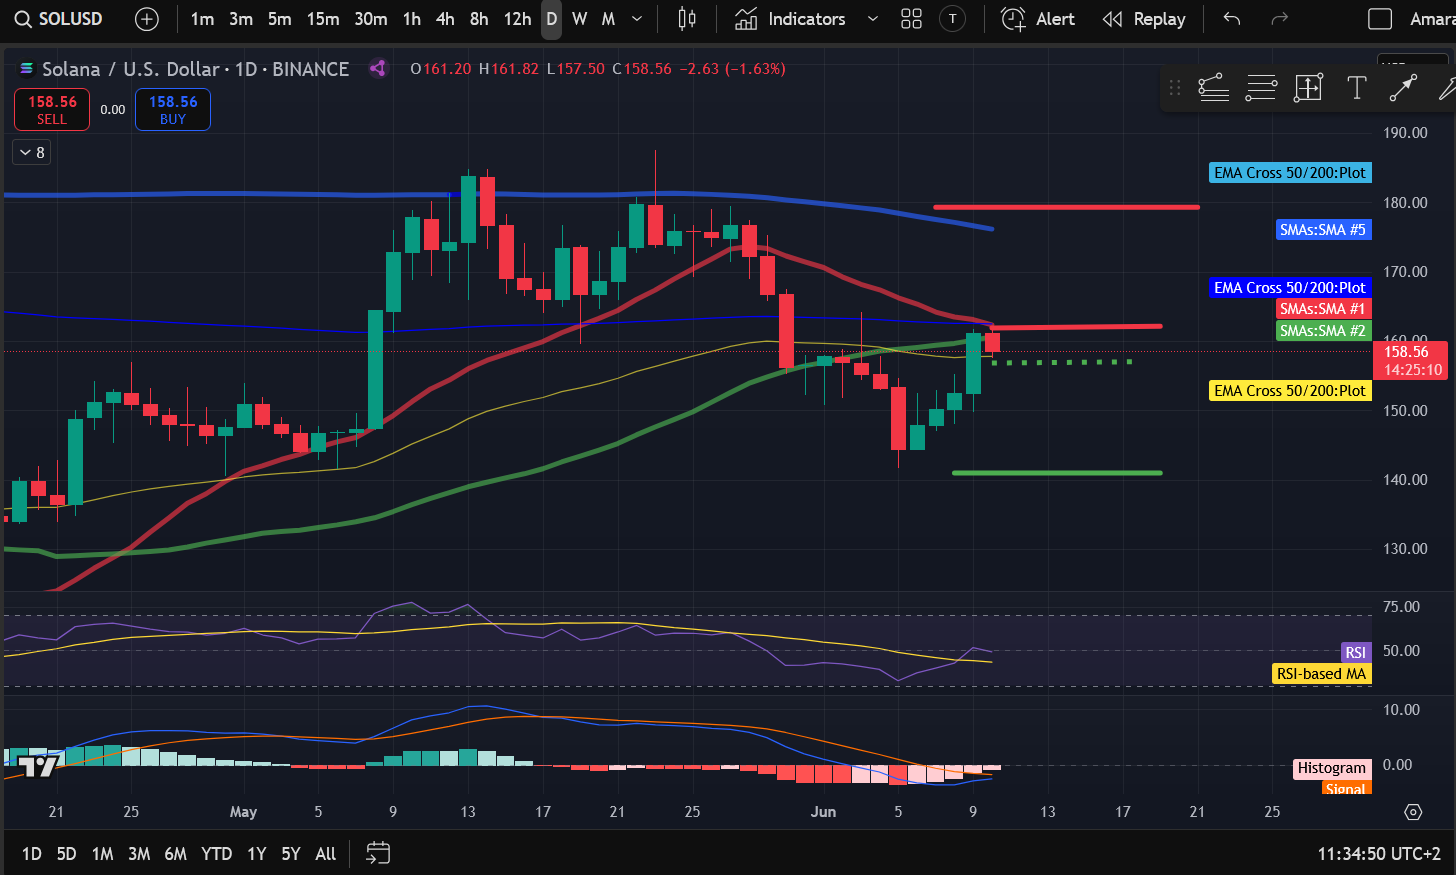Select the daily D timeframe

551,19
